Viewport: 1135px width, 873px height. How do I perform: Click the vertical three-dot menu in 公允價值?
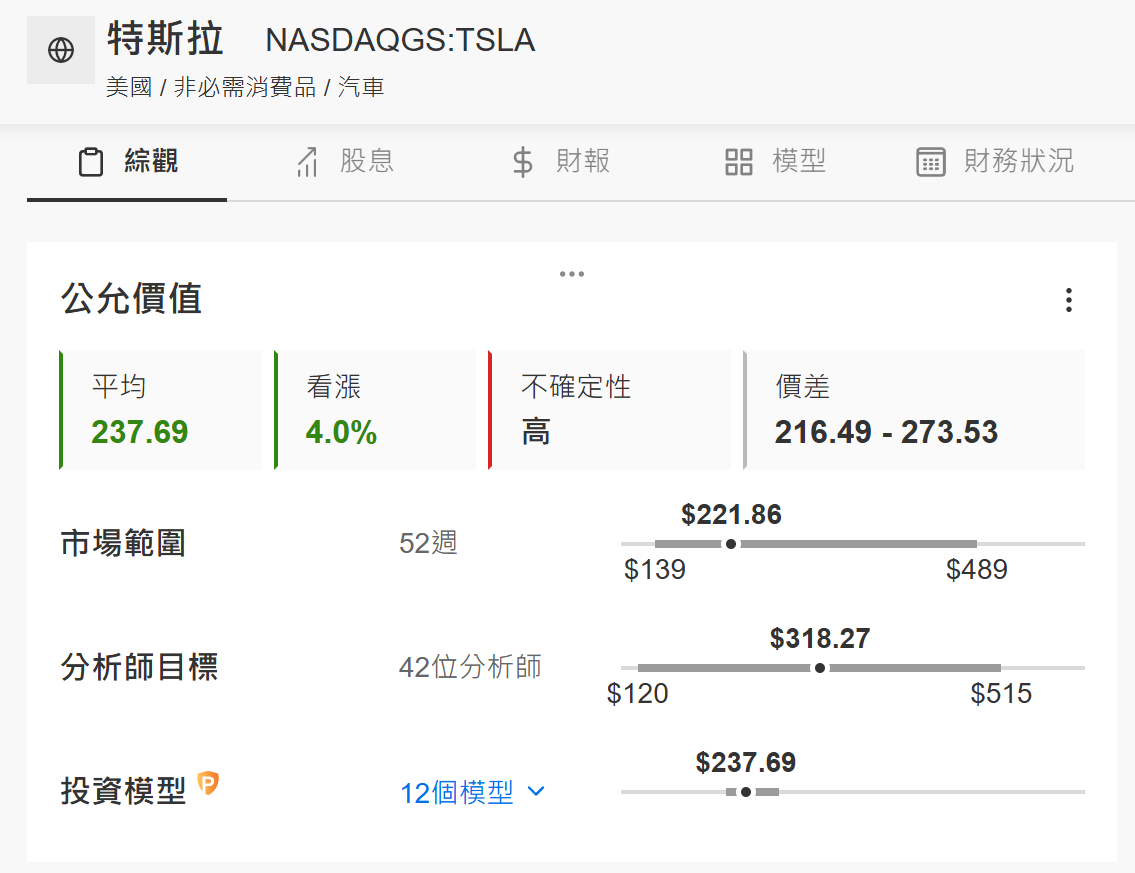point(1068,300)
